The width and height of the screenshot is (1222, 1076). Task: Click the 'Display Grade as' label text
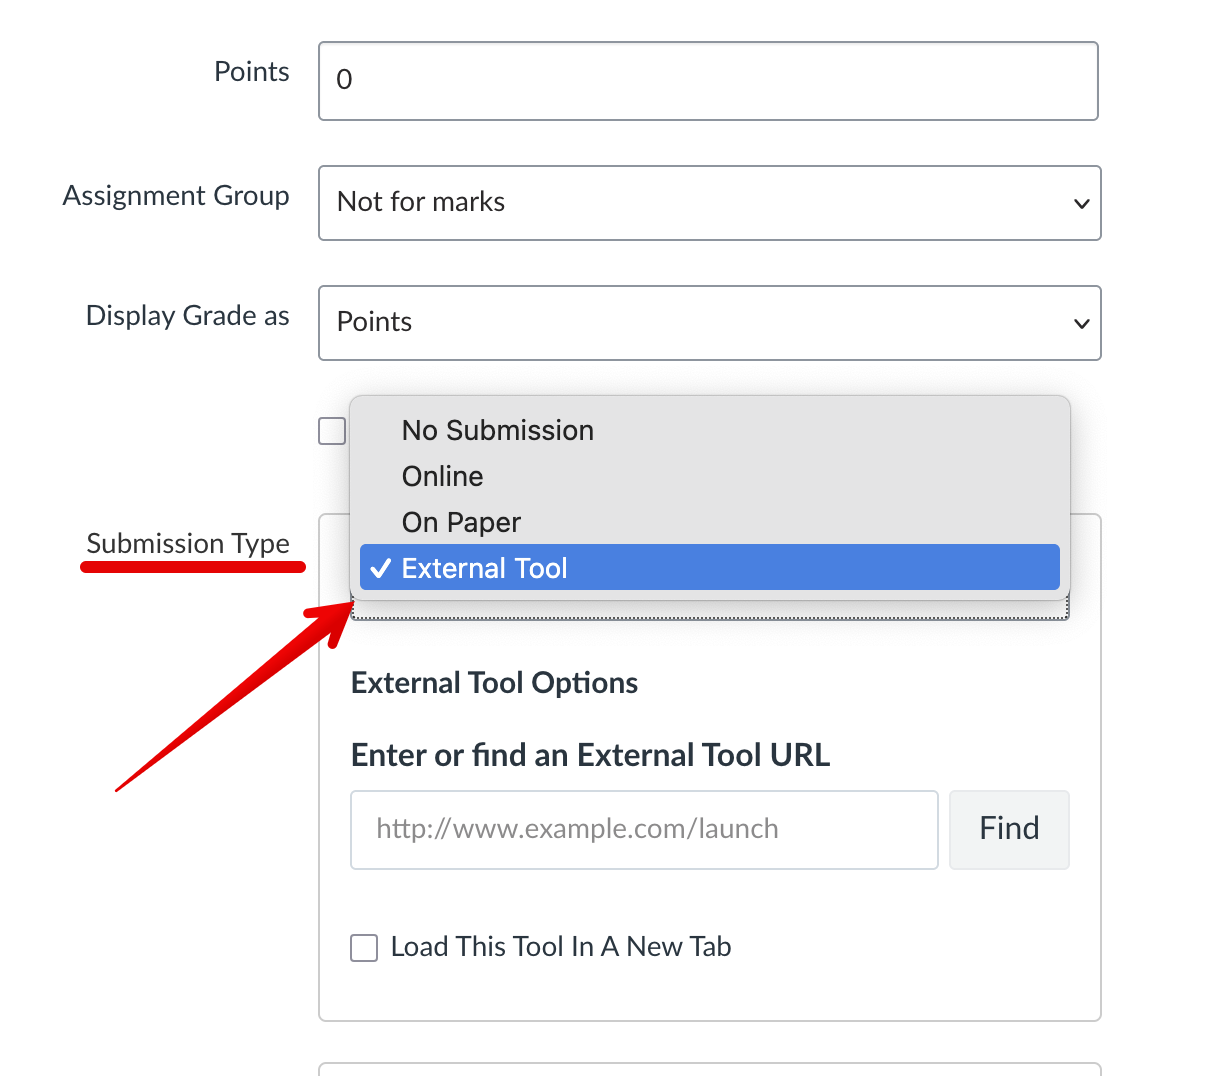pos(188,316)
